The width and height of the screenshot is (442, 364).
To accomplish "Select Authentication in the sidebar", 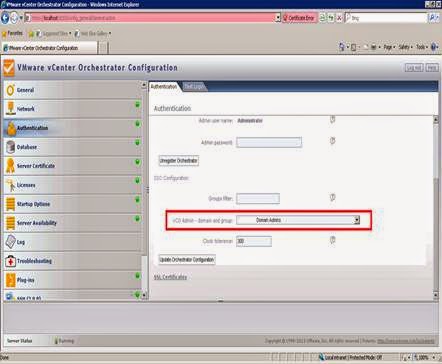I will coord(73,128).
